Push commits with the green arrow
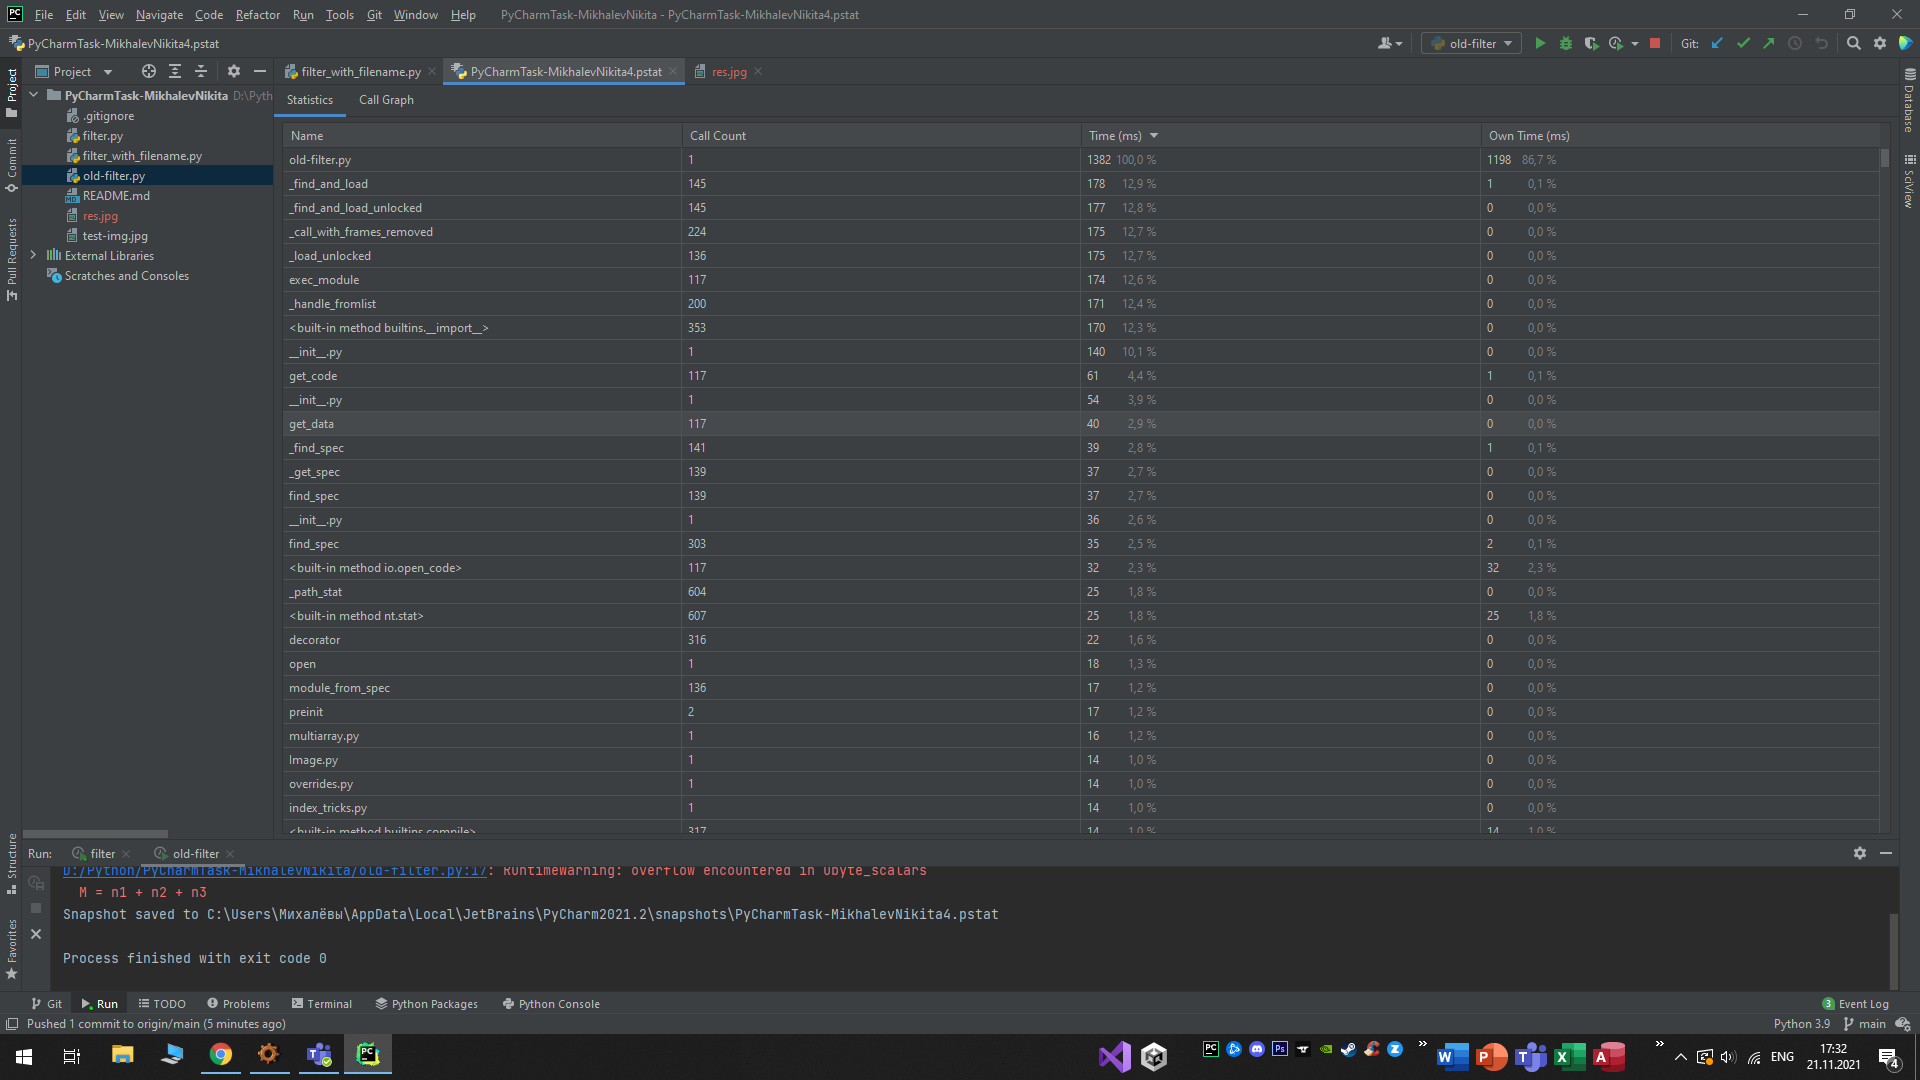 (1769, 43)
